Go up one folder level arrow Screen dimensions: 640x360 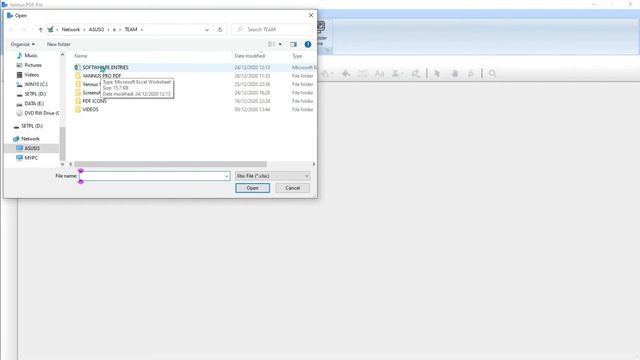tap(40, 29)
